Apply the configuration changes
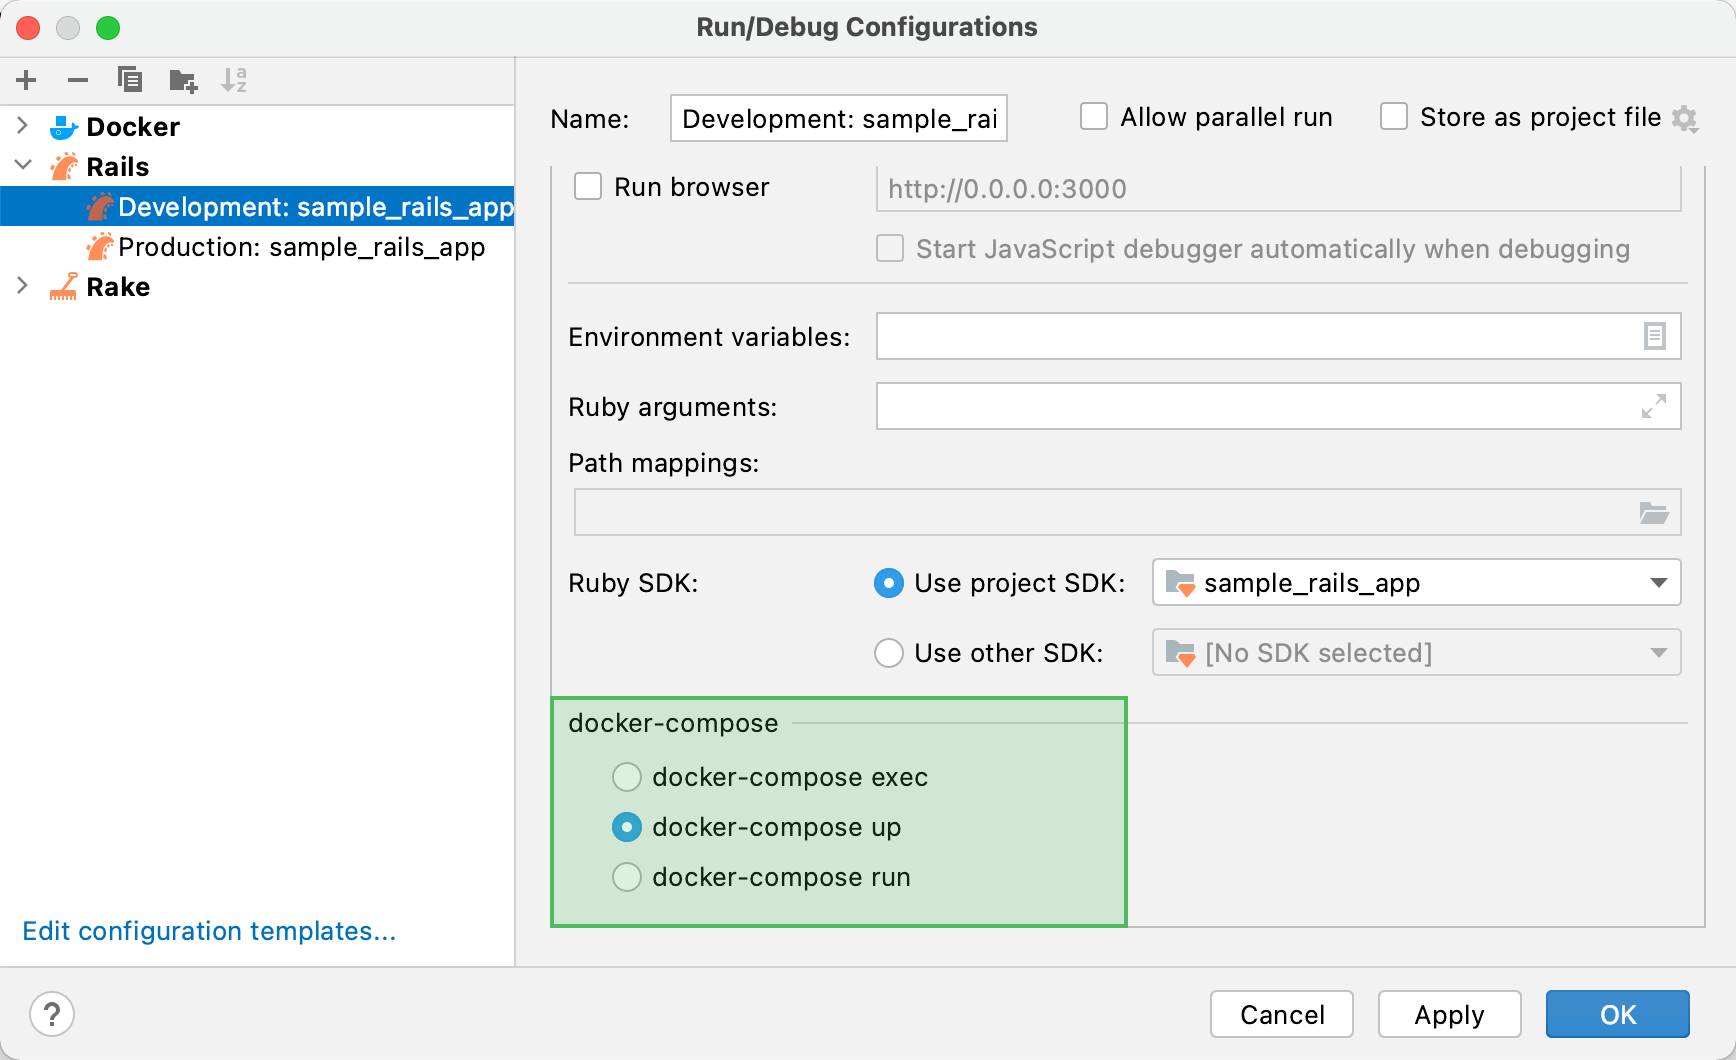This screenshot has width=1736, height=1060. pos(1449,1014)
